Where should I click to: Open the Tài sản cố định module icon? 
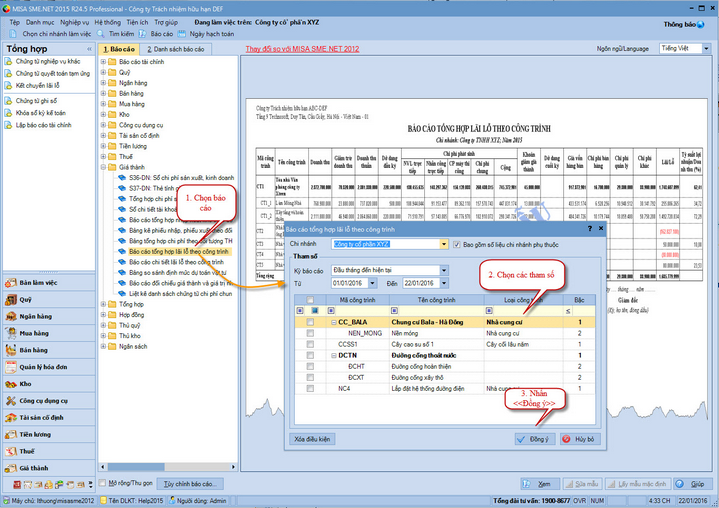point(11,418)
